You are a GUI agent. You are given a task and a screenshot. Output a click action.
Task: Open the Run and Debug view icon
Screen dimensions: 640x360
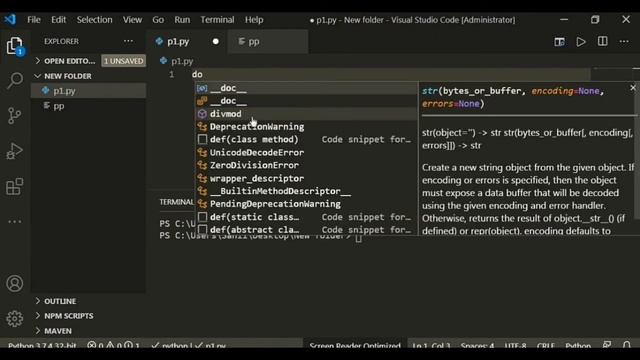(x=15, y=151)
